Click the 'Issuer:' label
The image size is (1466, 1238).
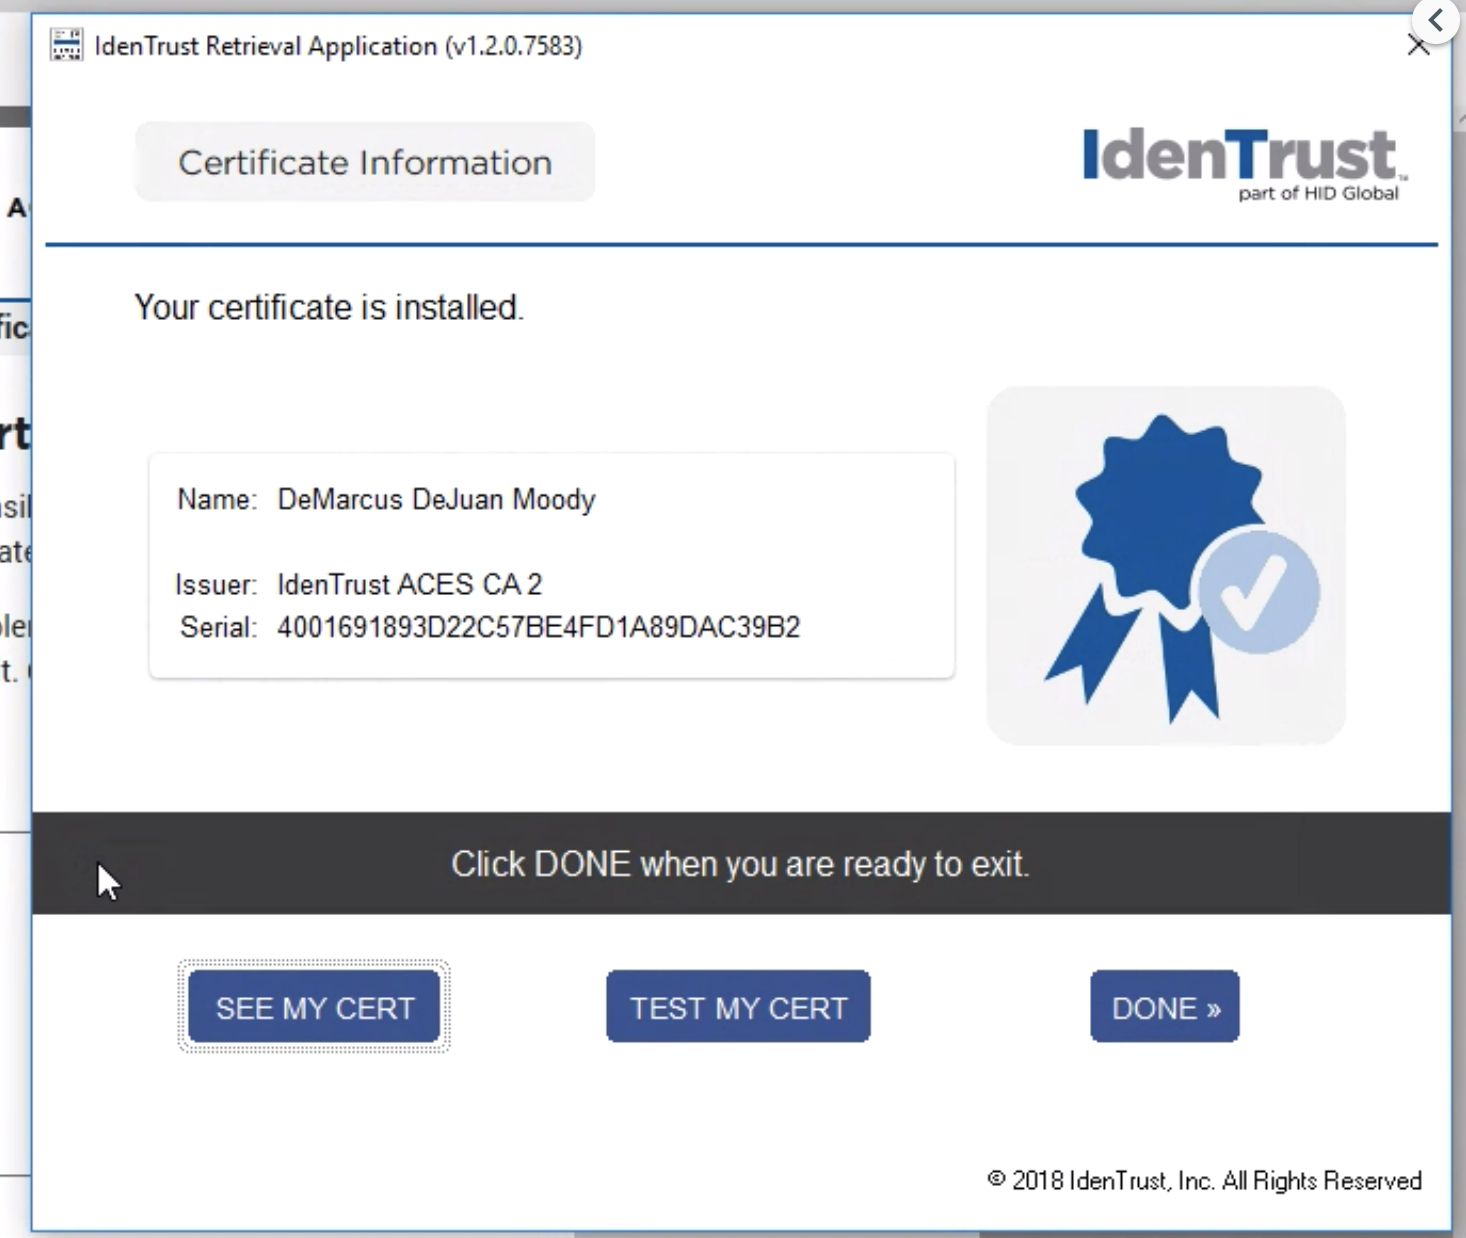pos(216,584)
